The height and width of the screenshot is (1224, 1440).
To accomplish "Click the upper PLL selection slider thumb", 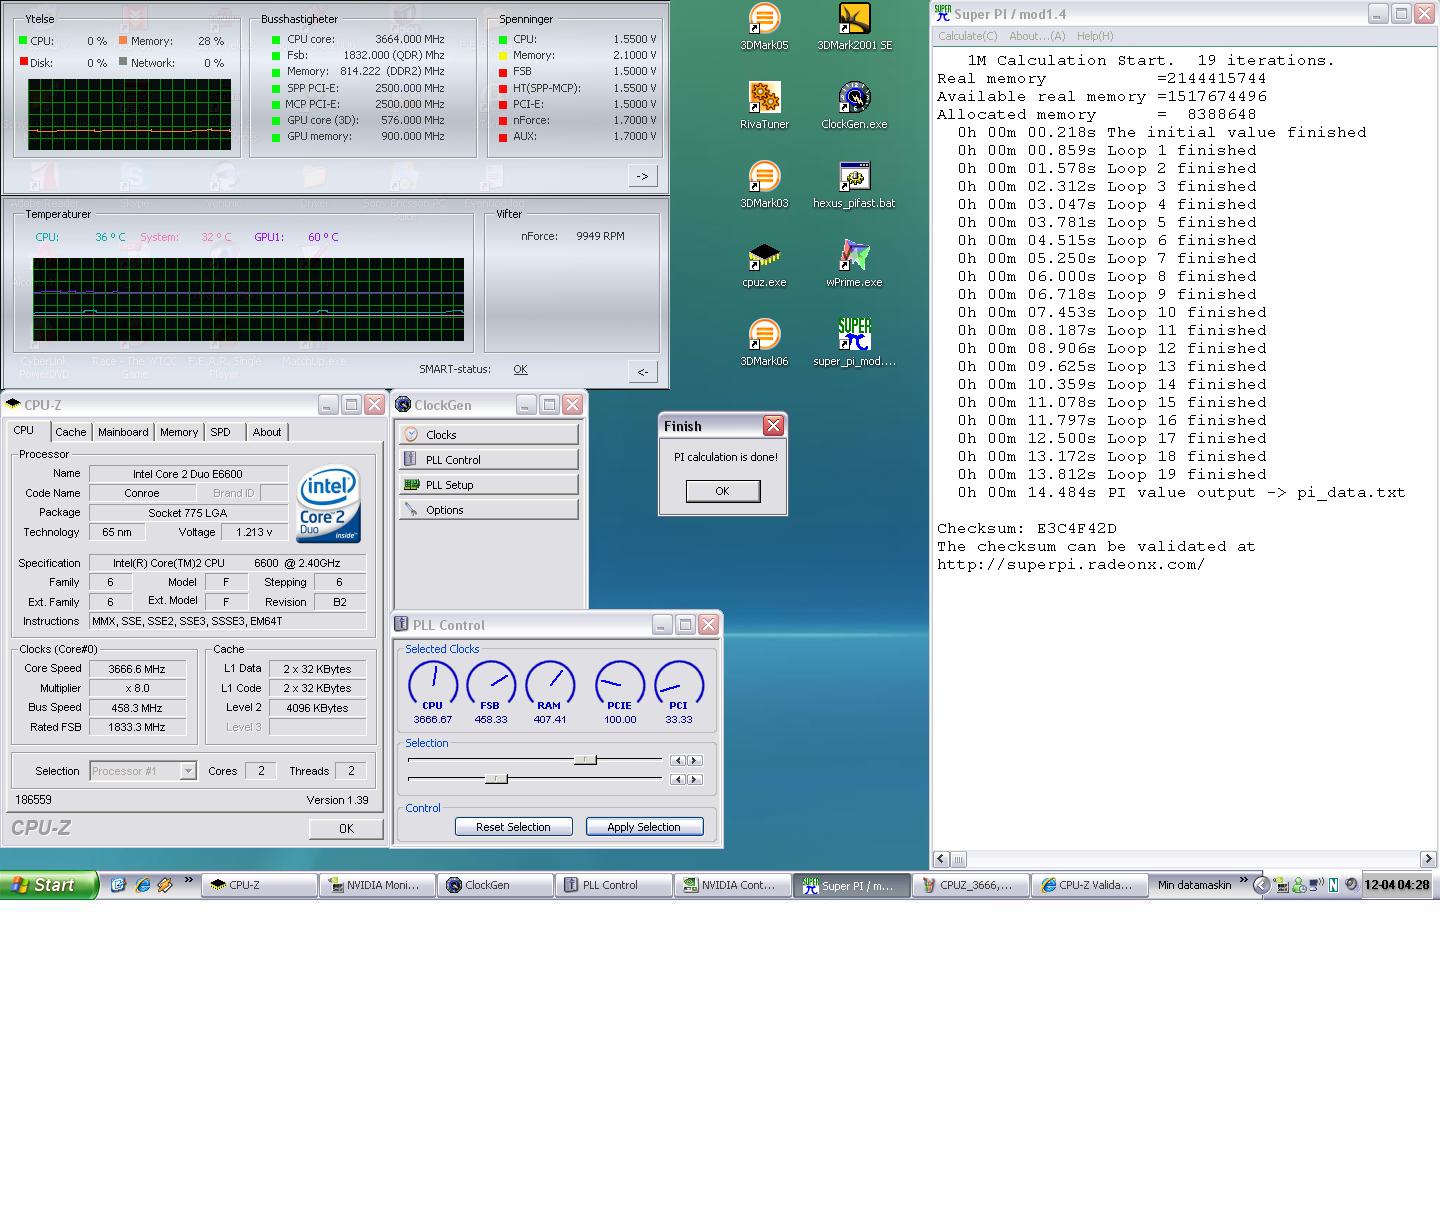I will tap(585, 760).
